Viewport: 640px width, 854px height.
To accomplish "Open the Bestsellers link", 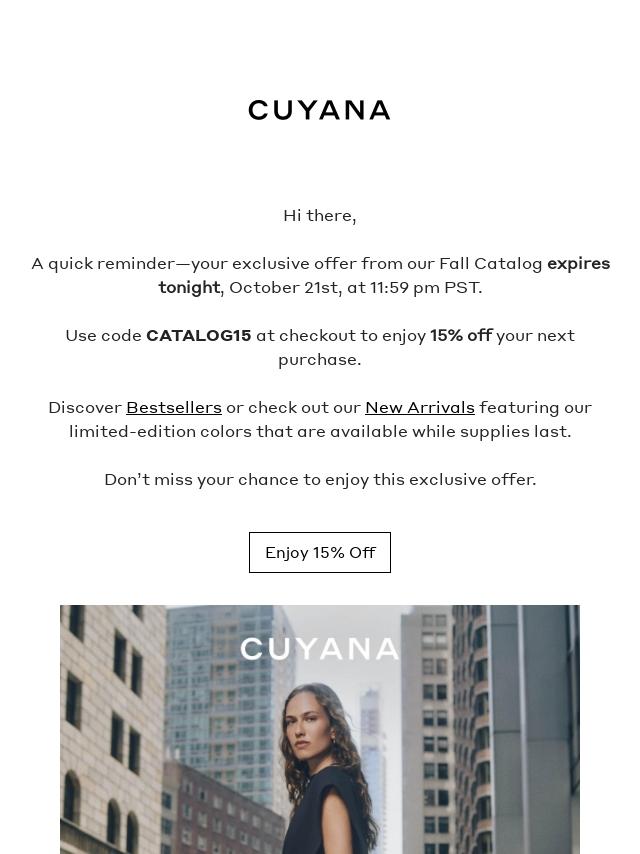I will pyautogui.click(x=174, y=407).
